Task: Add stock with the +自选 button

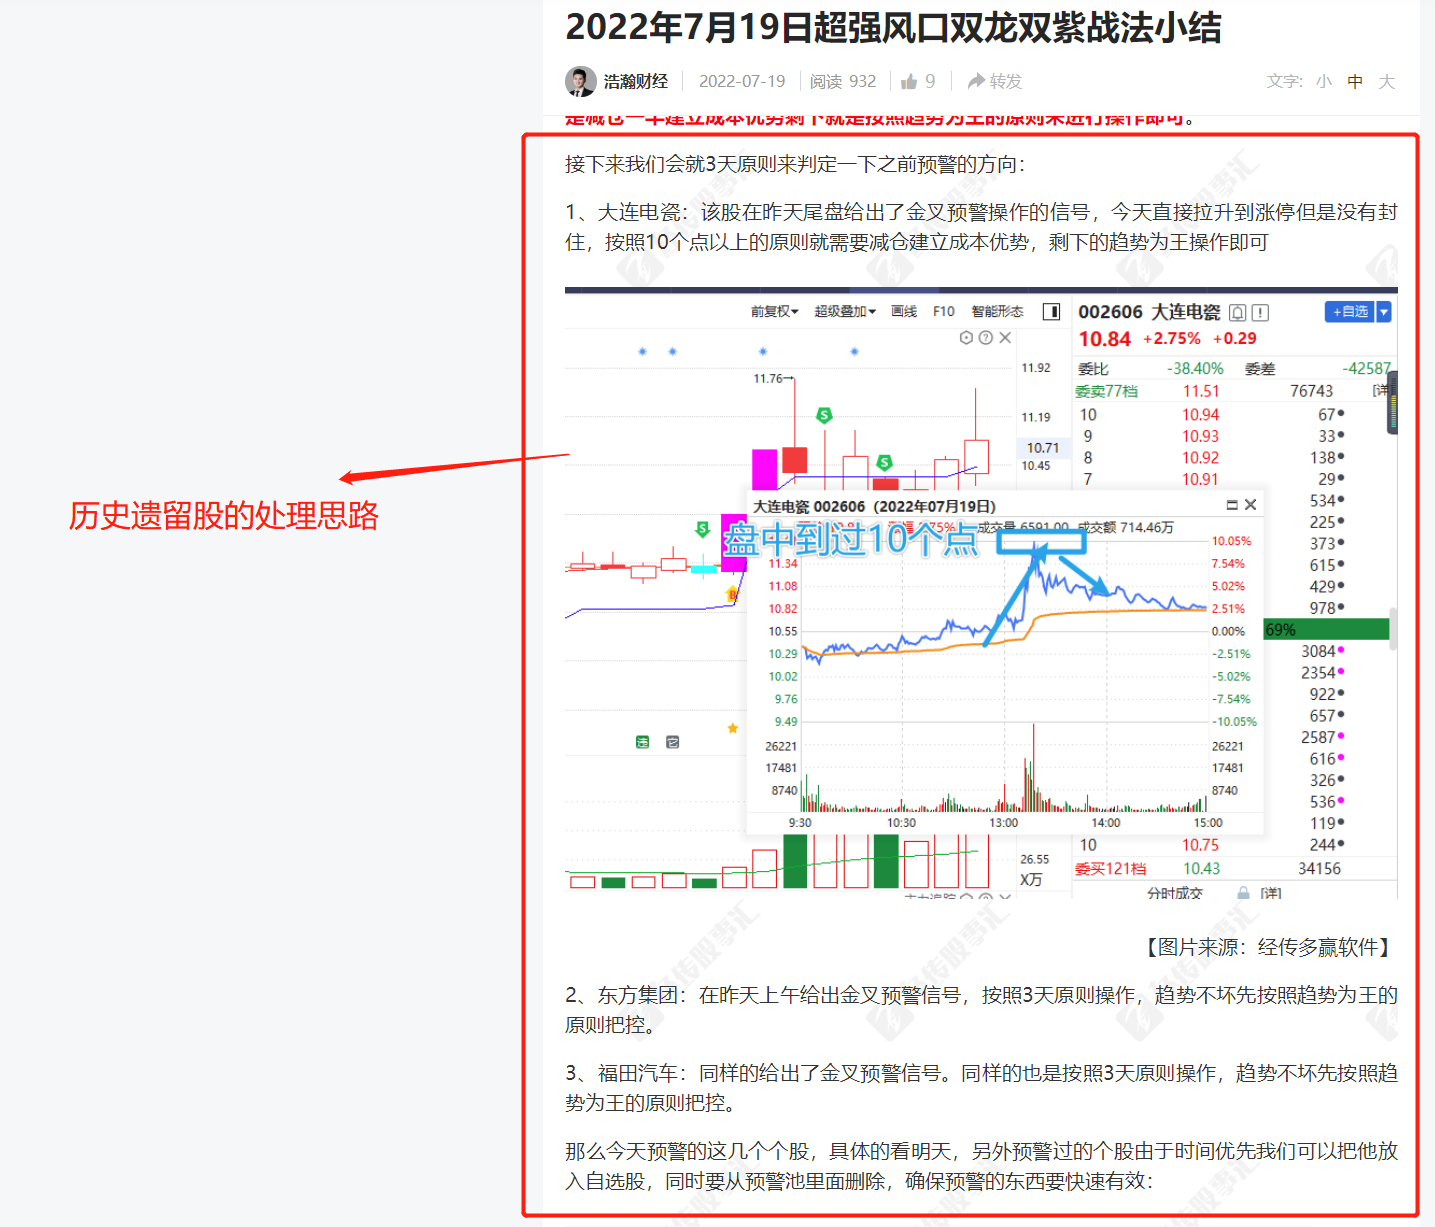Action: pos(1350,312)
